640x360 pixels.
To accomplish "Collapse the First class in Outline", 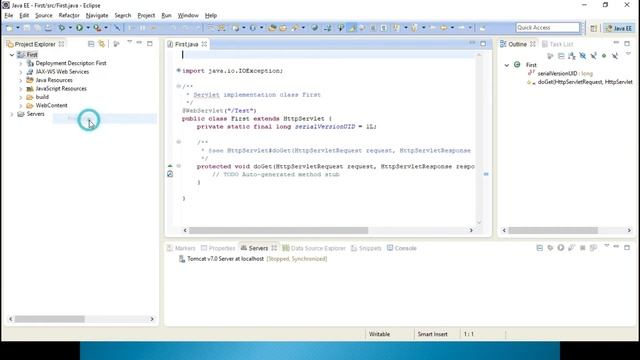I will click(x=507, y=65).
